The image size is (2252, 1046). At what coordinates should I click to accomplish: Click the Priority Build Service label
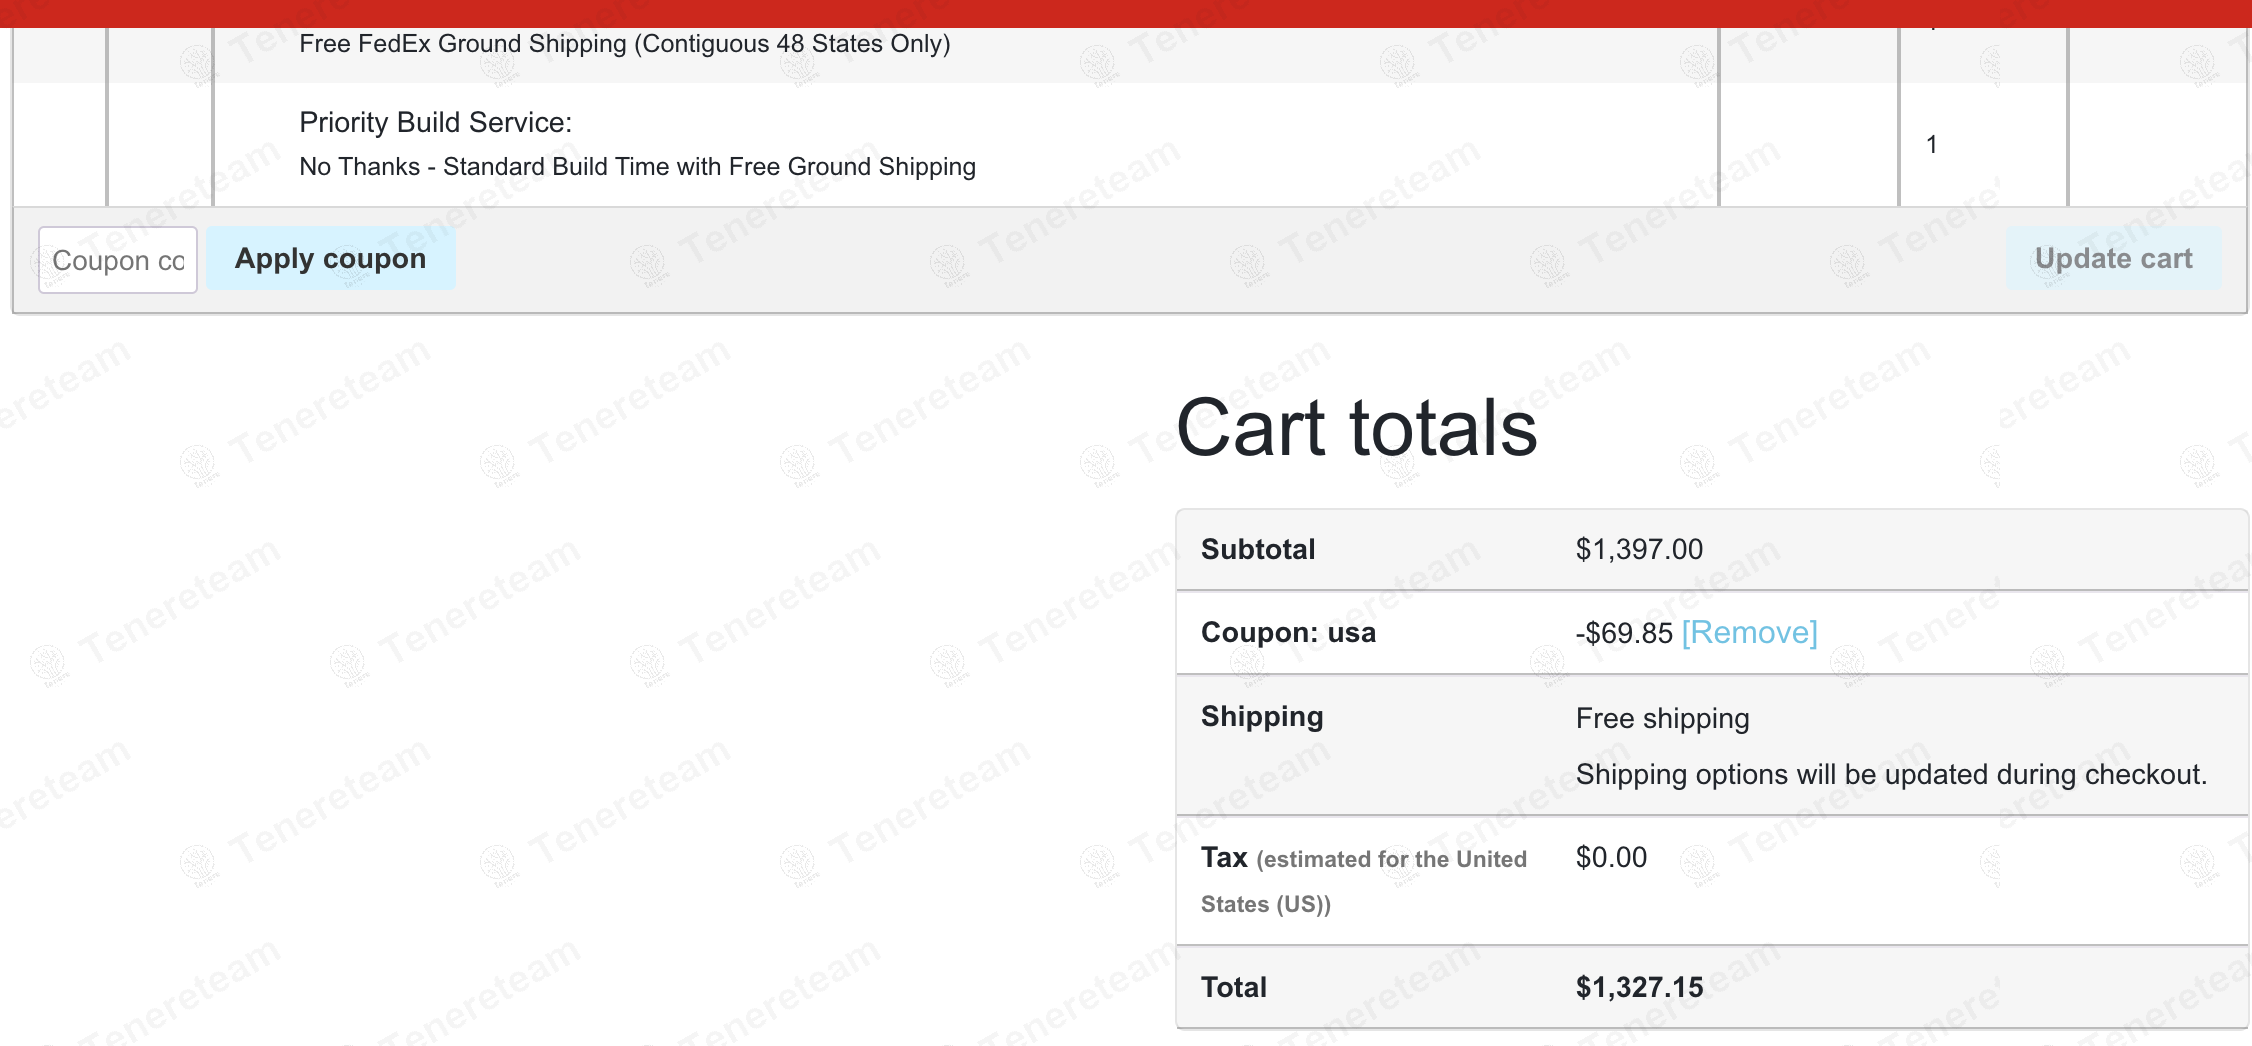tap(435, 123)
